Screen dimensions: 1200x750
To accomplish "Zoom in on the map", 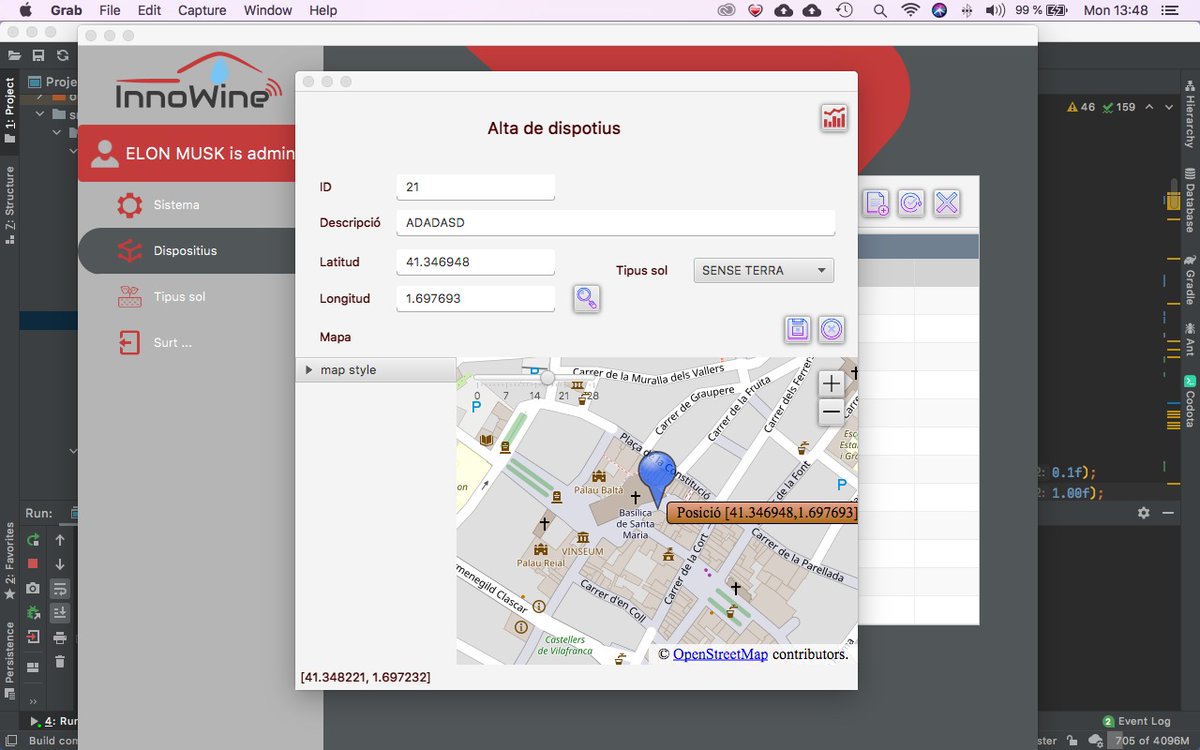I will click(x=831, y=383).
